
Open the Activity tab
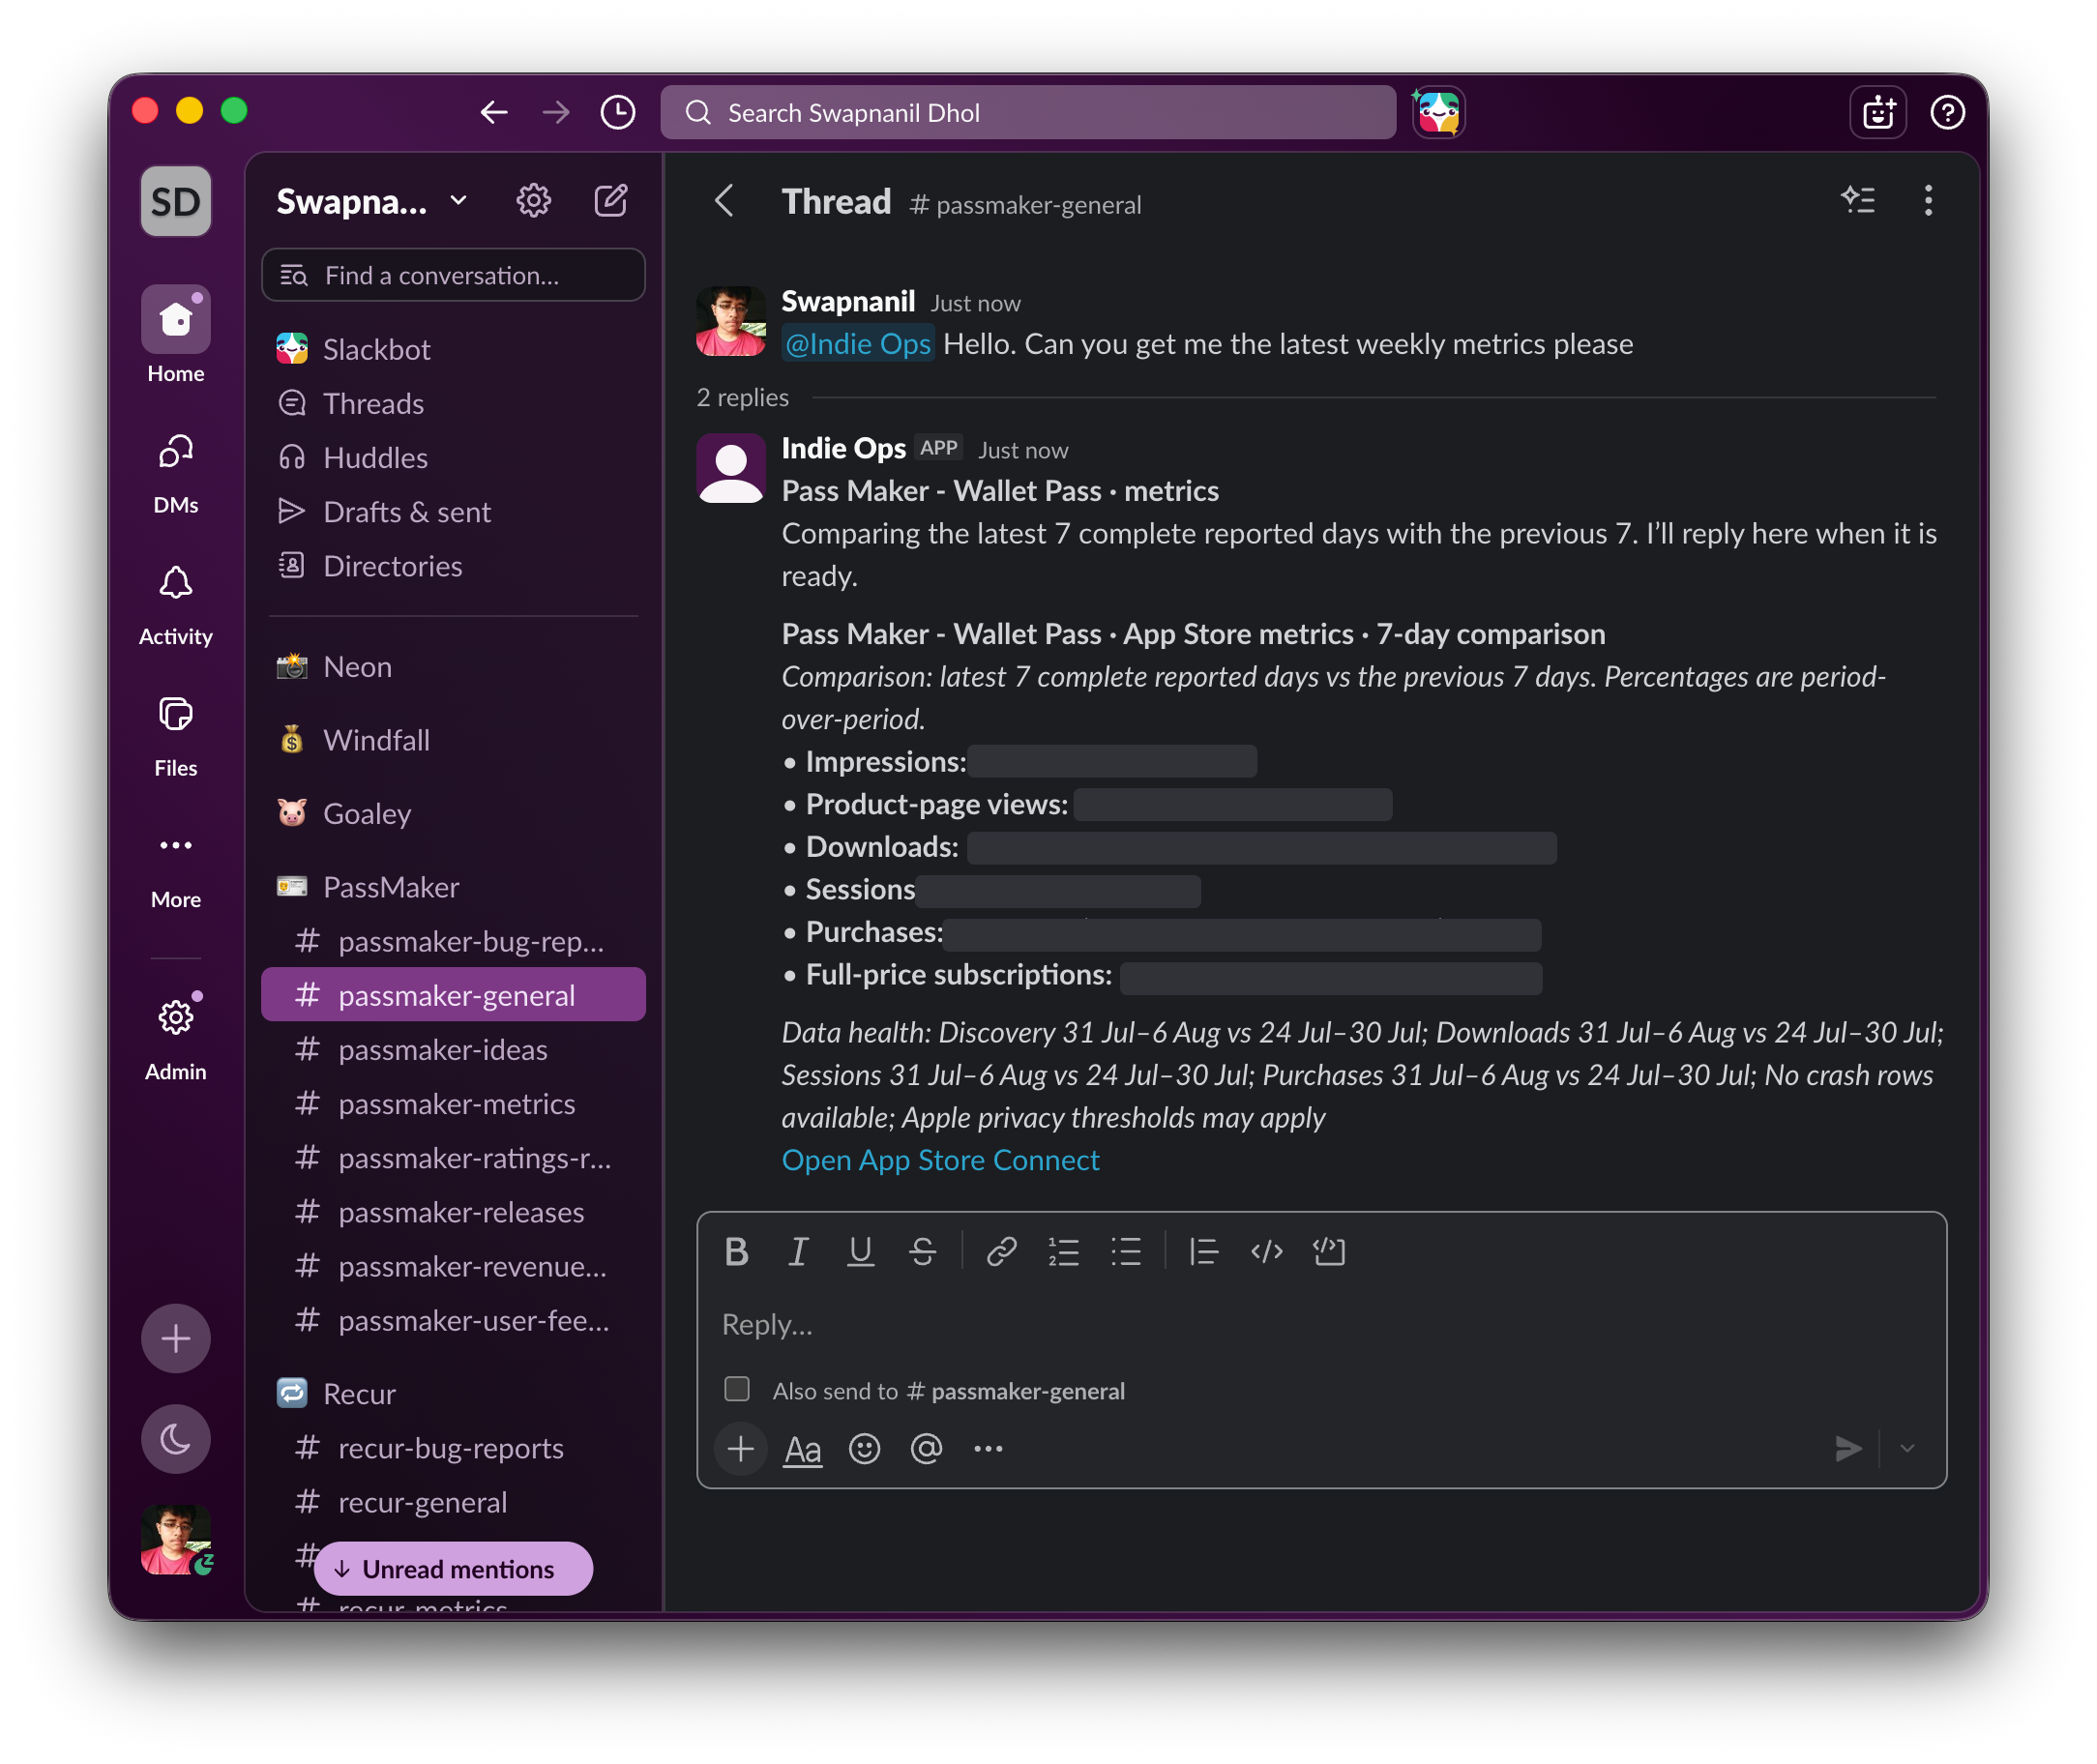175,605
